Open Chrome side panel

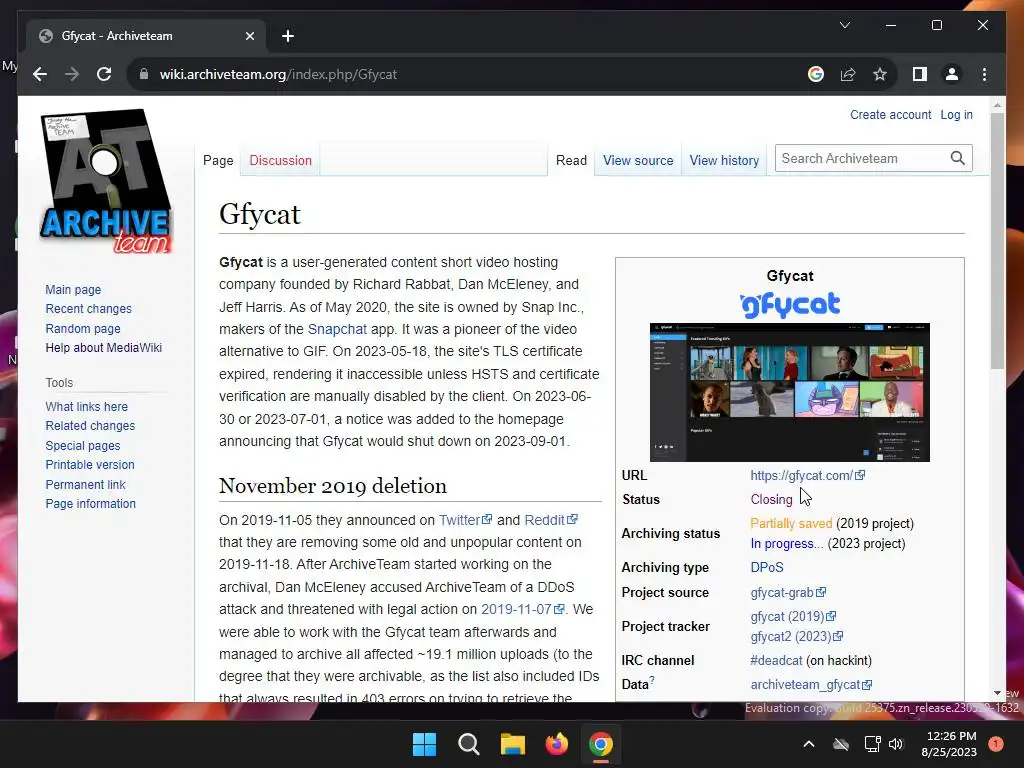pyautogui.click(x=920, y=74)
